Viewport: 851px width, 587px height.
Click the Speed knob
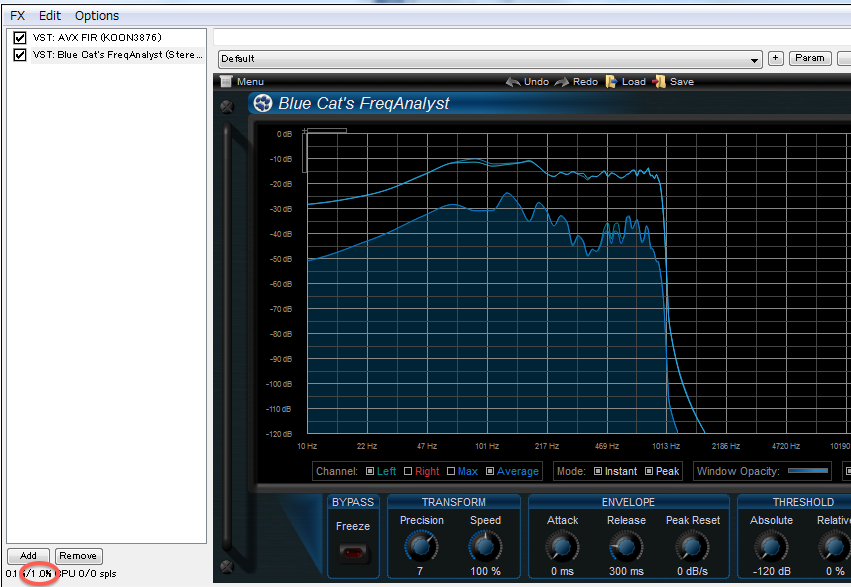(485, 546)
